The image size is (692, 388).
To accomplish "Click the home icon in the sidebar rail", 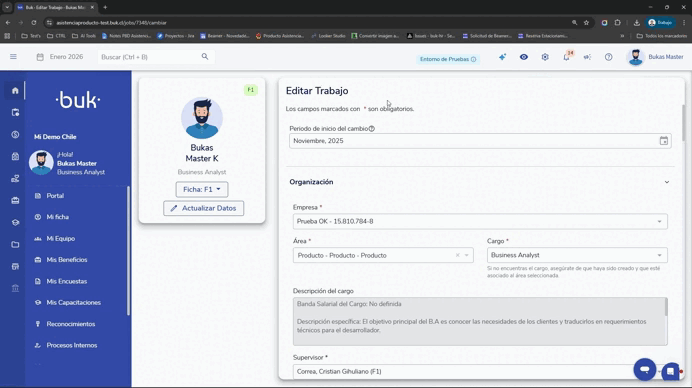I will click(15, 90).
